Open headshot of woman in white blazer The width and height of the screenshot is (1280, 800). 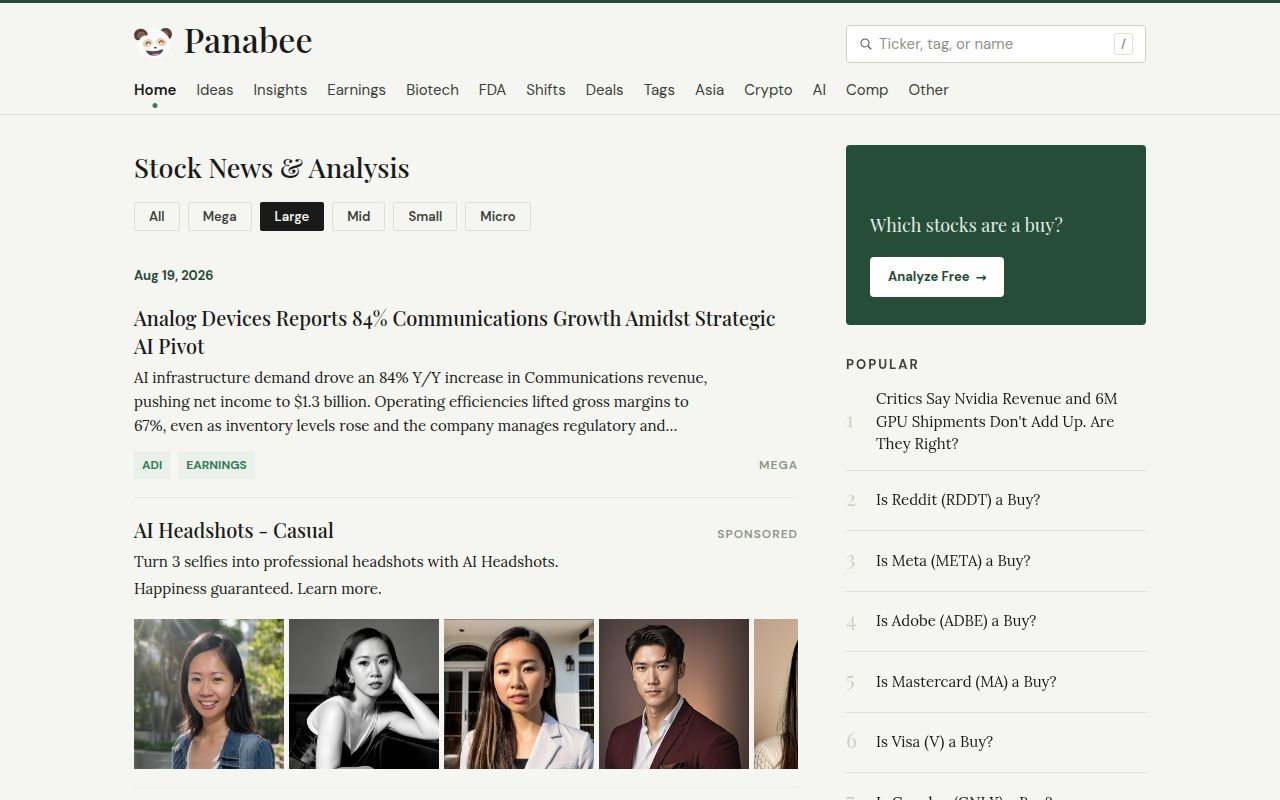click(x=519, y=694)
